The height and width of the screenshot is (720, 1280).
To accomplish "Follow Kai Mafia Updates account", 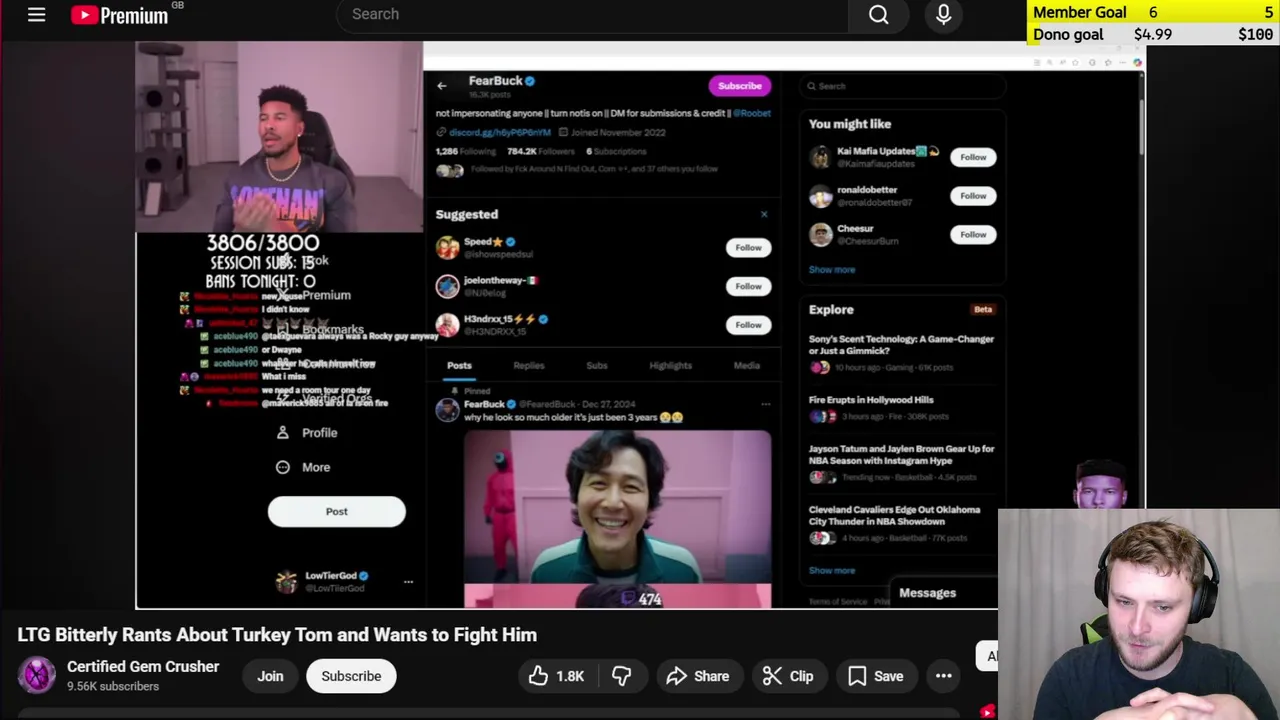I will tap(973, 157).
